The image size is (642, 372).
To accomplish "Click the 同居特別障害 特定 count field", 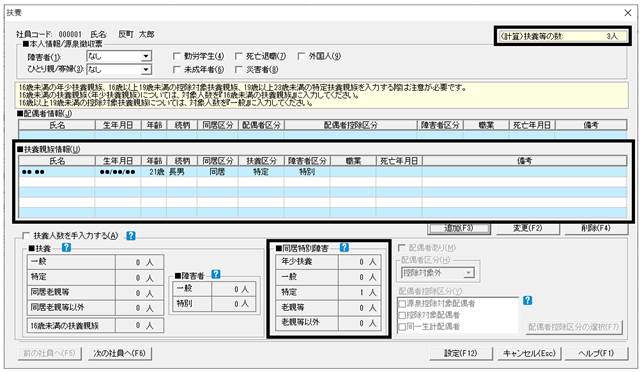I will [359, 292].
